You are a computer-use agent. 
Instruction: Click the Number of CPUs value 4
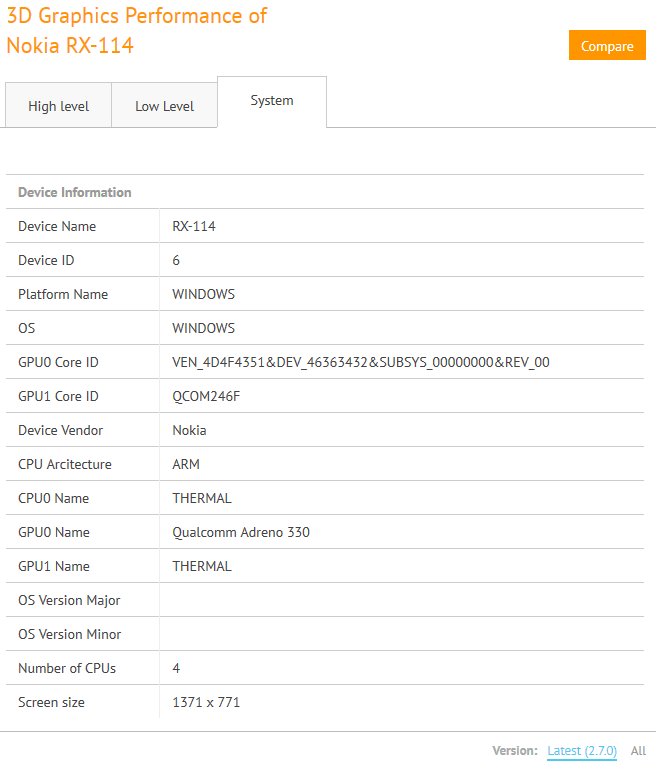[176, 668]
